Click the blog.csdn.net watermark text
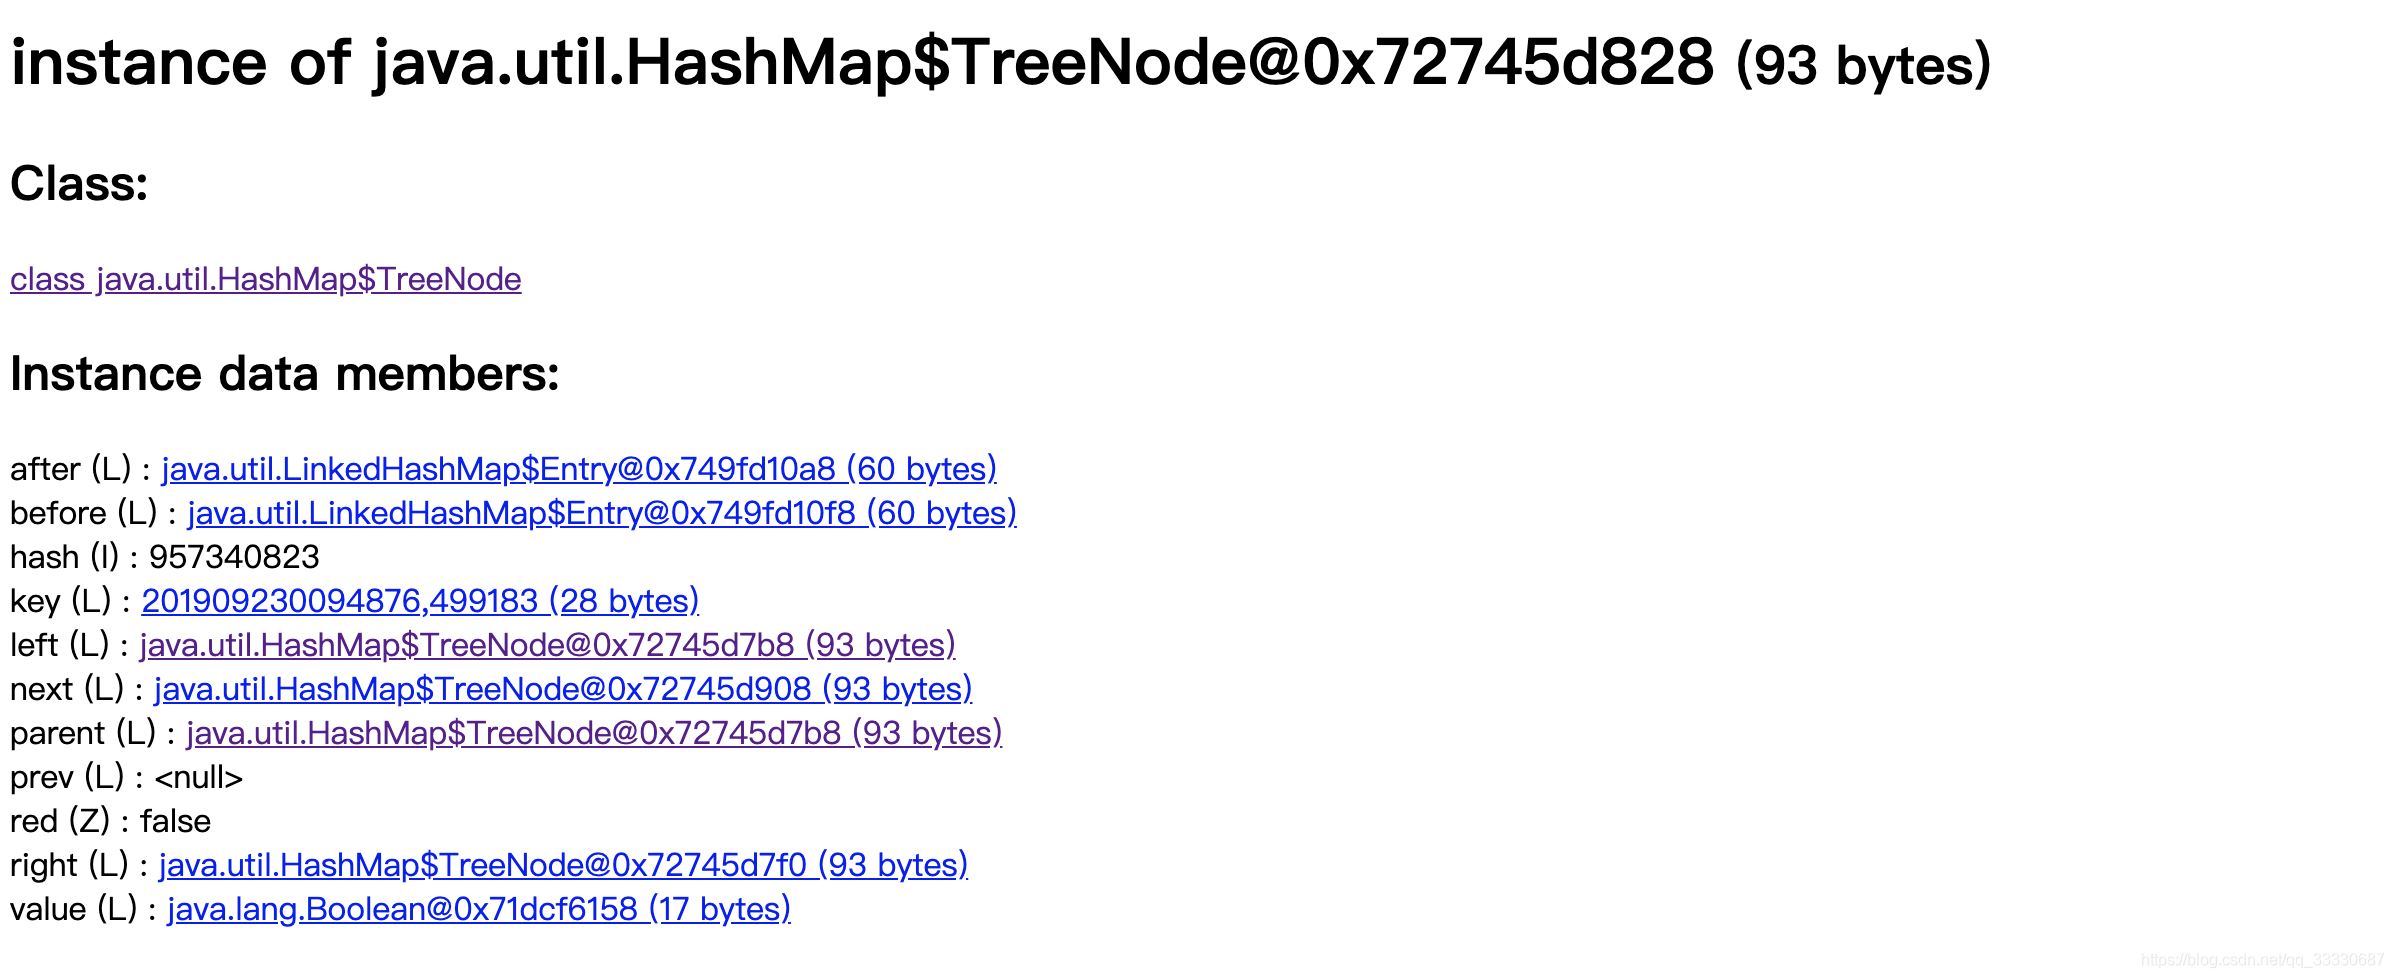Viewport: 2394px width, 978px height. tap(2261, 960)
